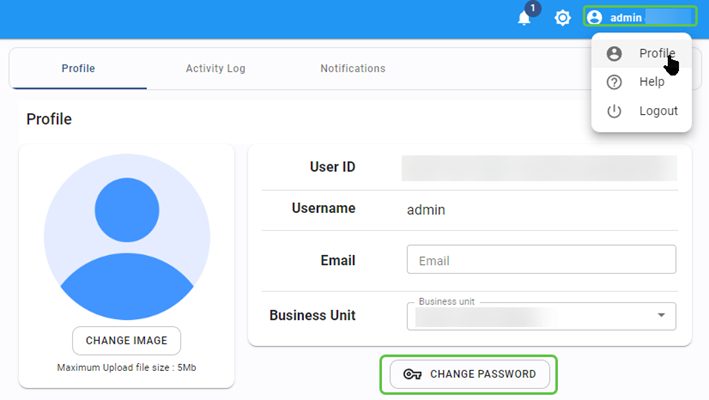Switch to the Activity Log tab
The width and height of the screenshot is (709, 400).
click(215, 69)
